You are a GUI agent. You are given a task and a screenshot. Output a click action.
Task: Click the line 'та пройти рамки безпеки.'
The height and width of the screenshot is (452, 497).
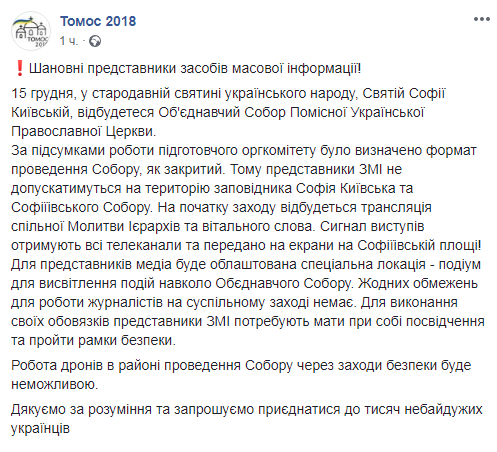[x=93, y=341]
